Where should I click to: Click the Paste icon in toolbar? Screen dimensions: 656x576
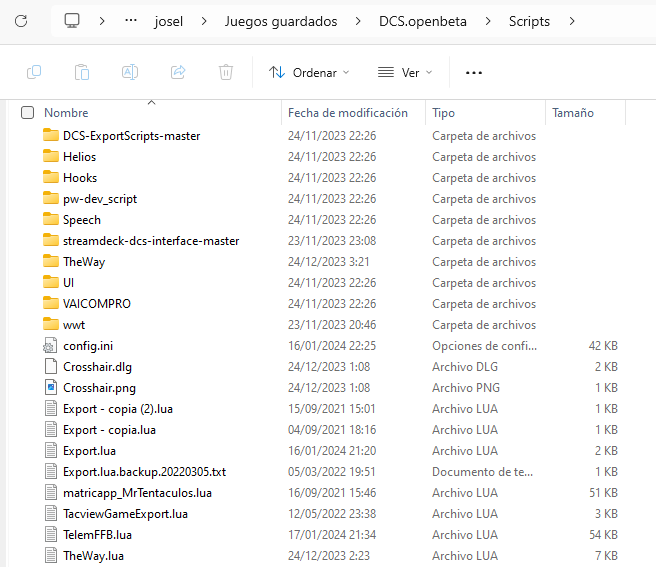(82, 72)
